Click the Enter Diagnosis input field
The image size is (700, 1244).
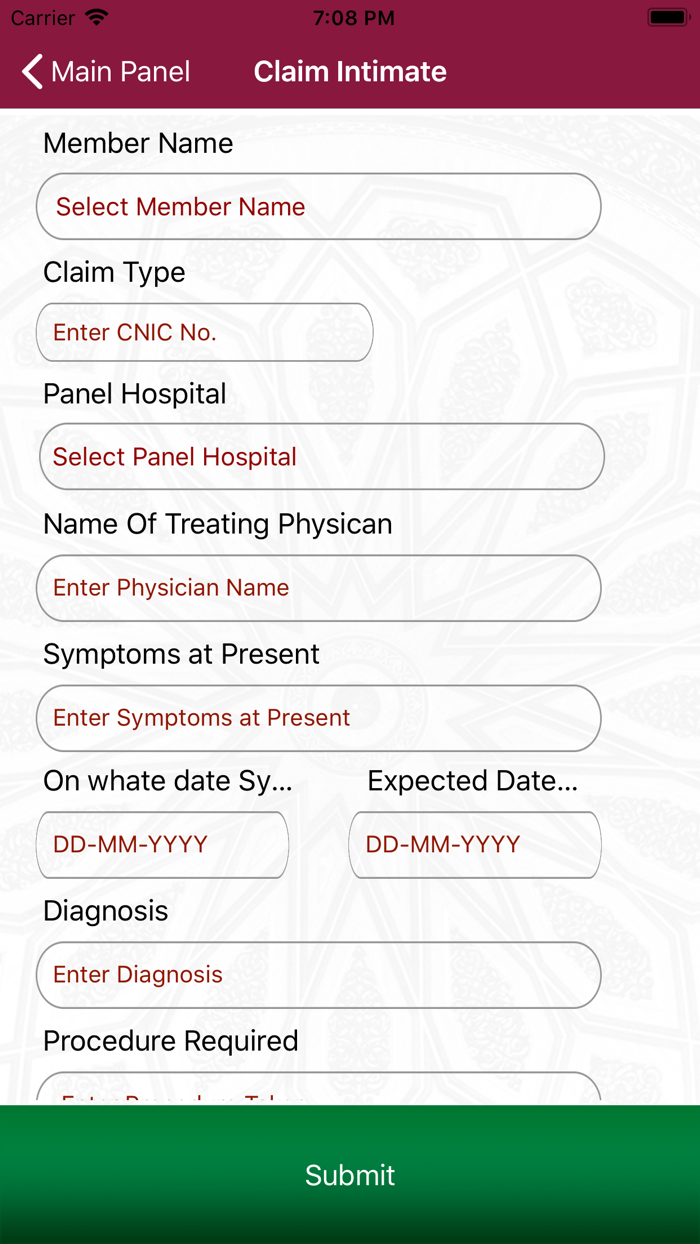(x=318, y=975)
